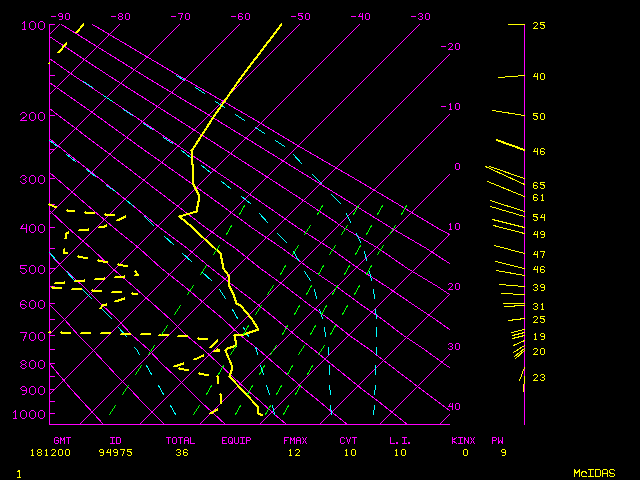
Task: Click the wind speed value 65
Action: click(x=538, y=186)
